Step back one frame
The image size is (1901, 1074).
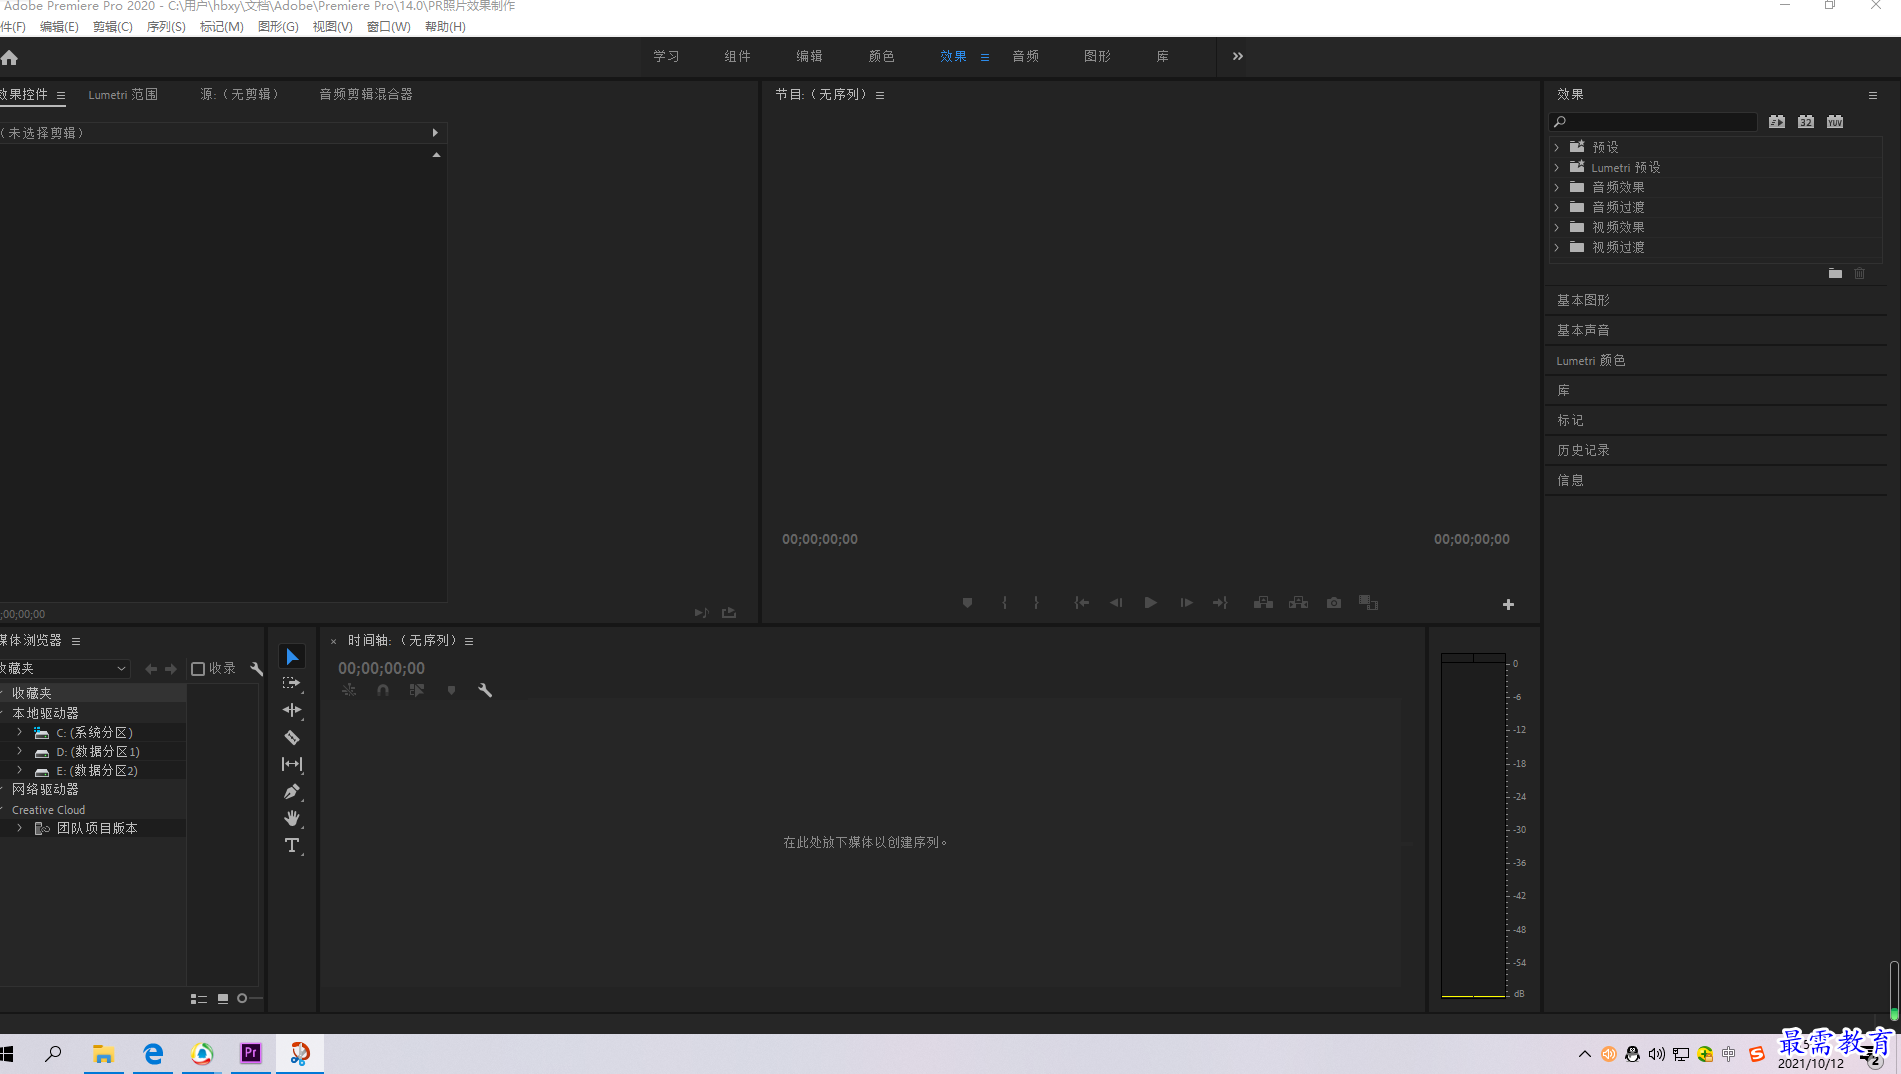pos(1116,602)
